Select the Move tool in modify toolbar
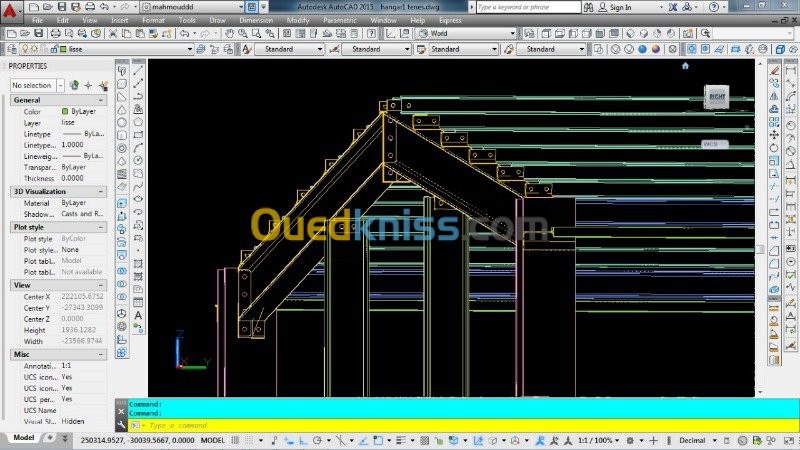The image size is (800, 450). coord(774,135)
